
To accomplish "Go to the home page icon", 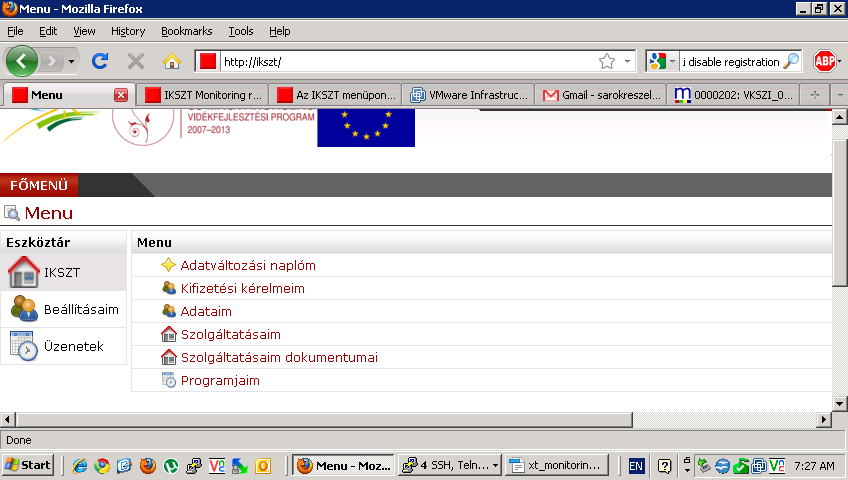I will [172, 61].
